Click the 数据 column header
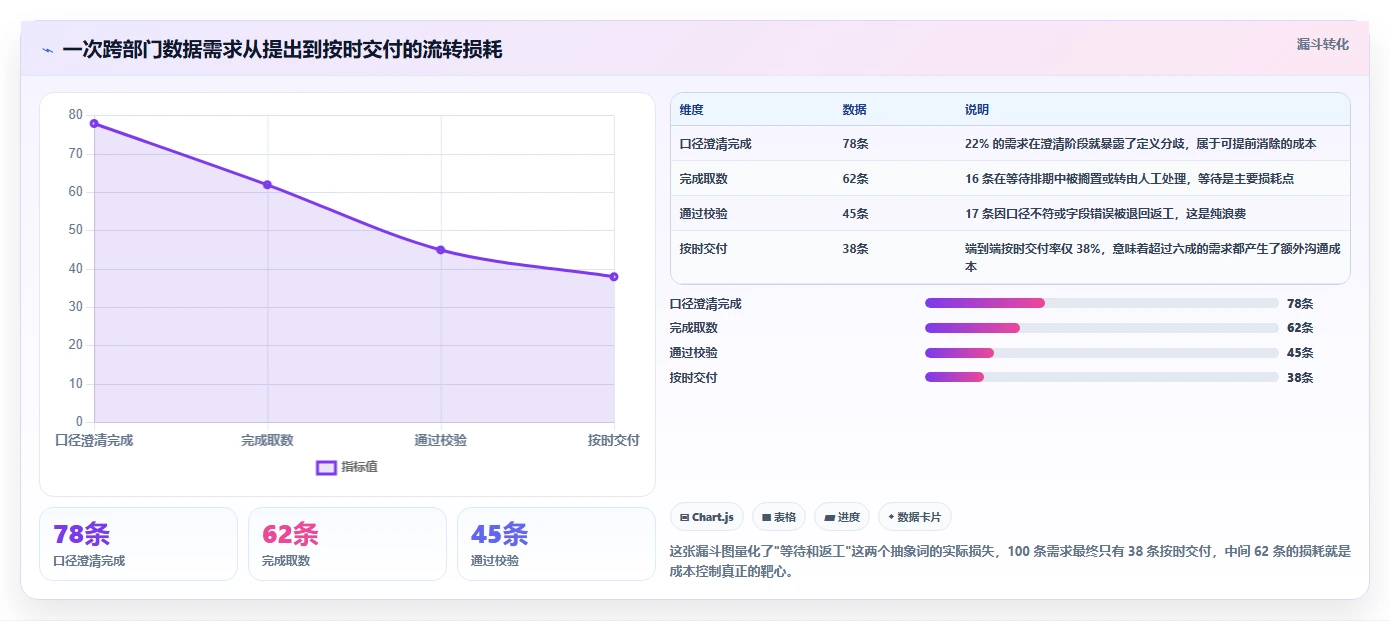This screenshot has height=621, width=1390. (x=855, y=109)
